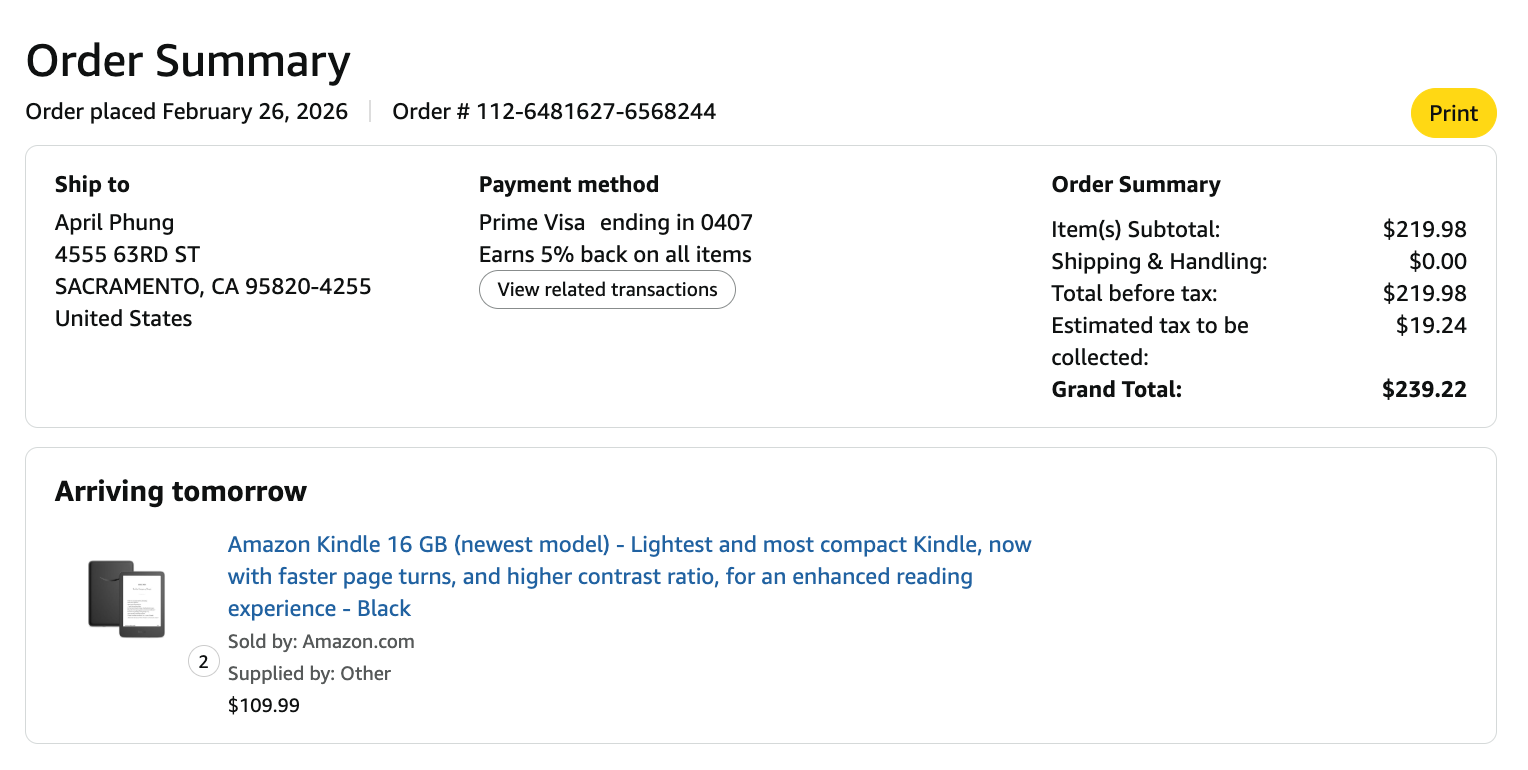Click the Item(s) Subtotal value $219.98
Screen dimensions: 1528x770
click(x=1424, y=229)
